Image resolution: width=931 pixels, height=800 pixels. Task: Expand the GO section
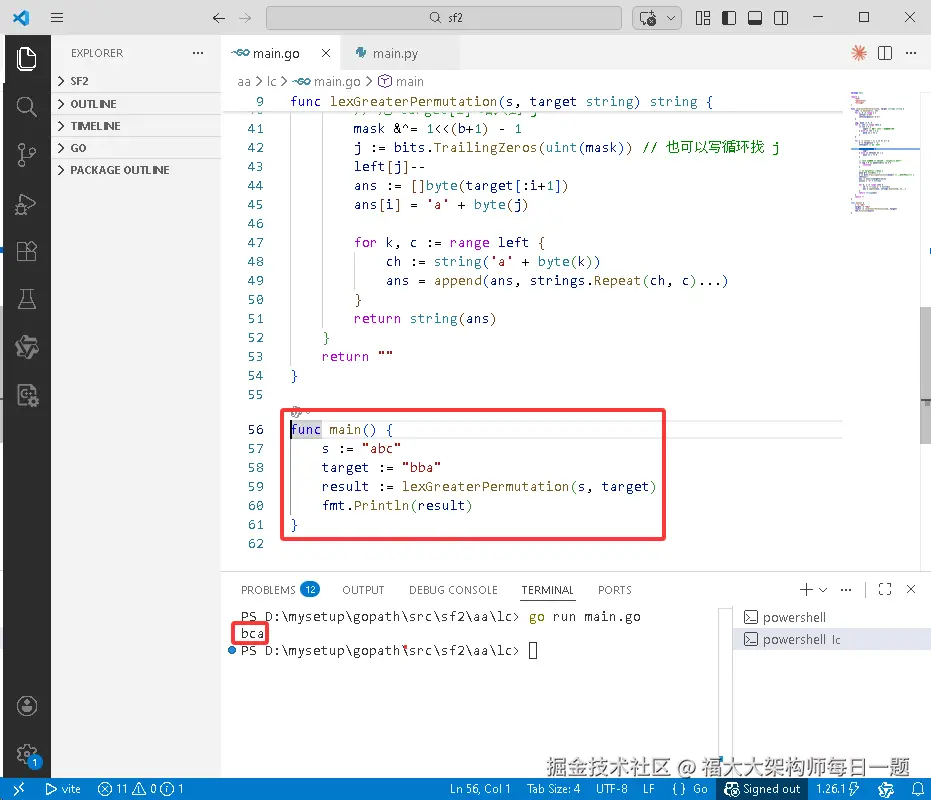[x=137, y=148]
